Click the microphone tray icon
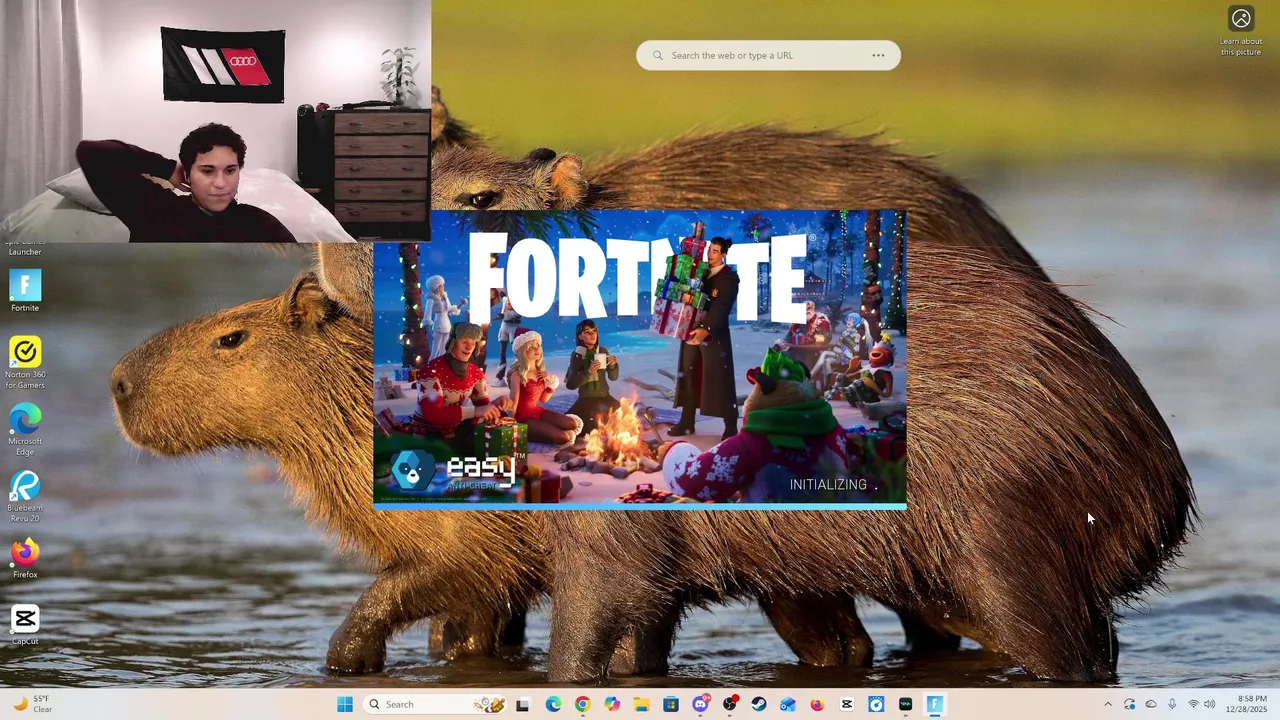This screenshot has width=1280, height=720. coord(1172,704)
